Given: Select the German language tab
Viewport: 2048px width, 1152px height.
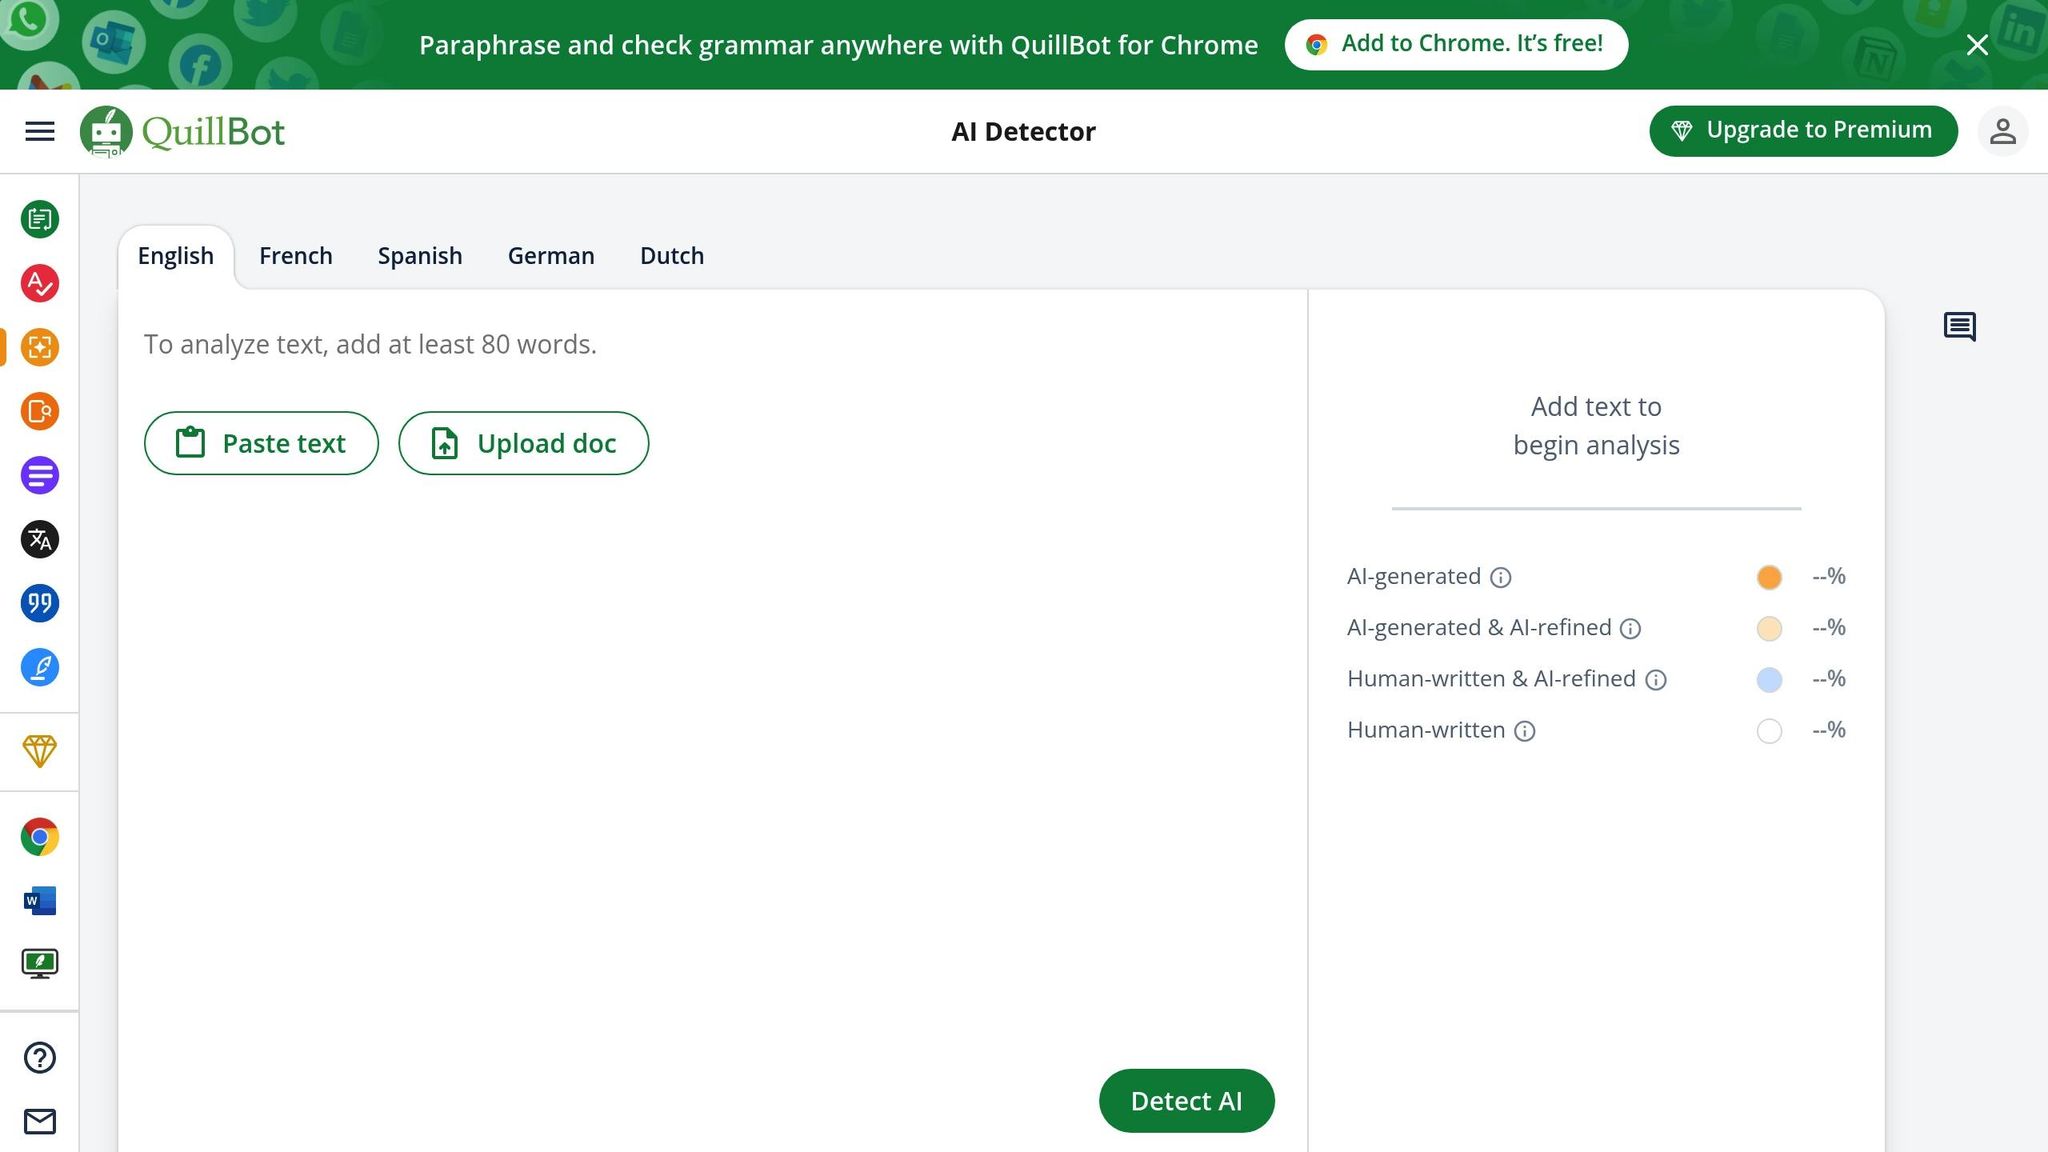Looking at the screenshot, I should (550, 256).
